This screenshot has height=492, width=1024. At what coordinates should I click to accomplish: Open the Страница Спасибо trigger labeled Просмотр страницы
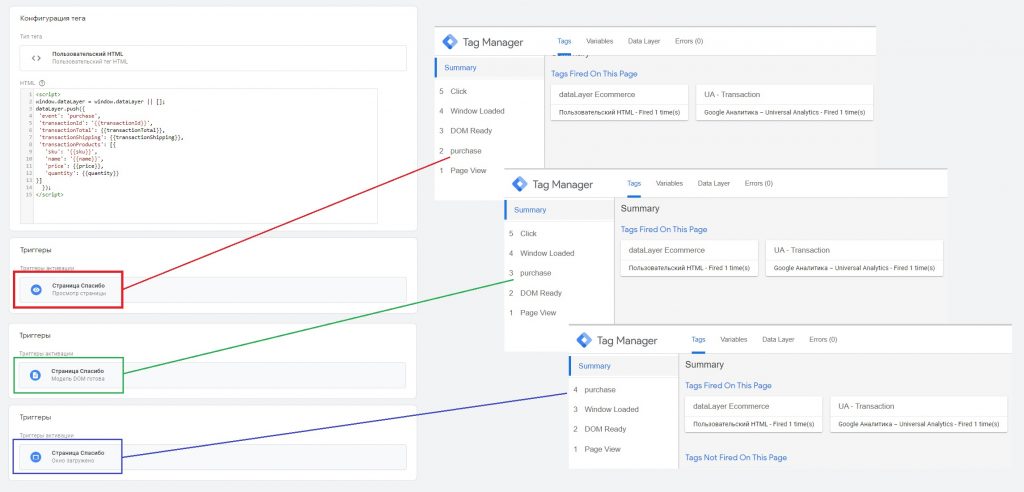pos(213,289)
